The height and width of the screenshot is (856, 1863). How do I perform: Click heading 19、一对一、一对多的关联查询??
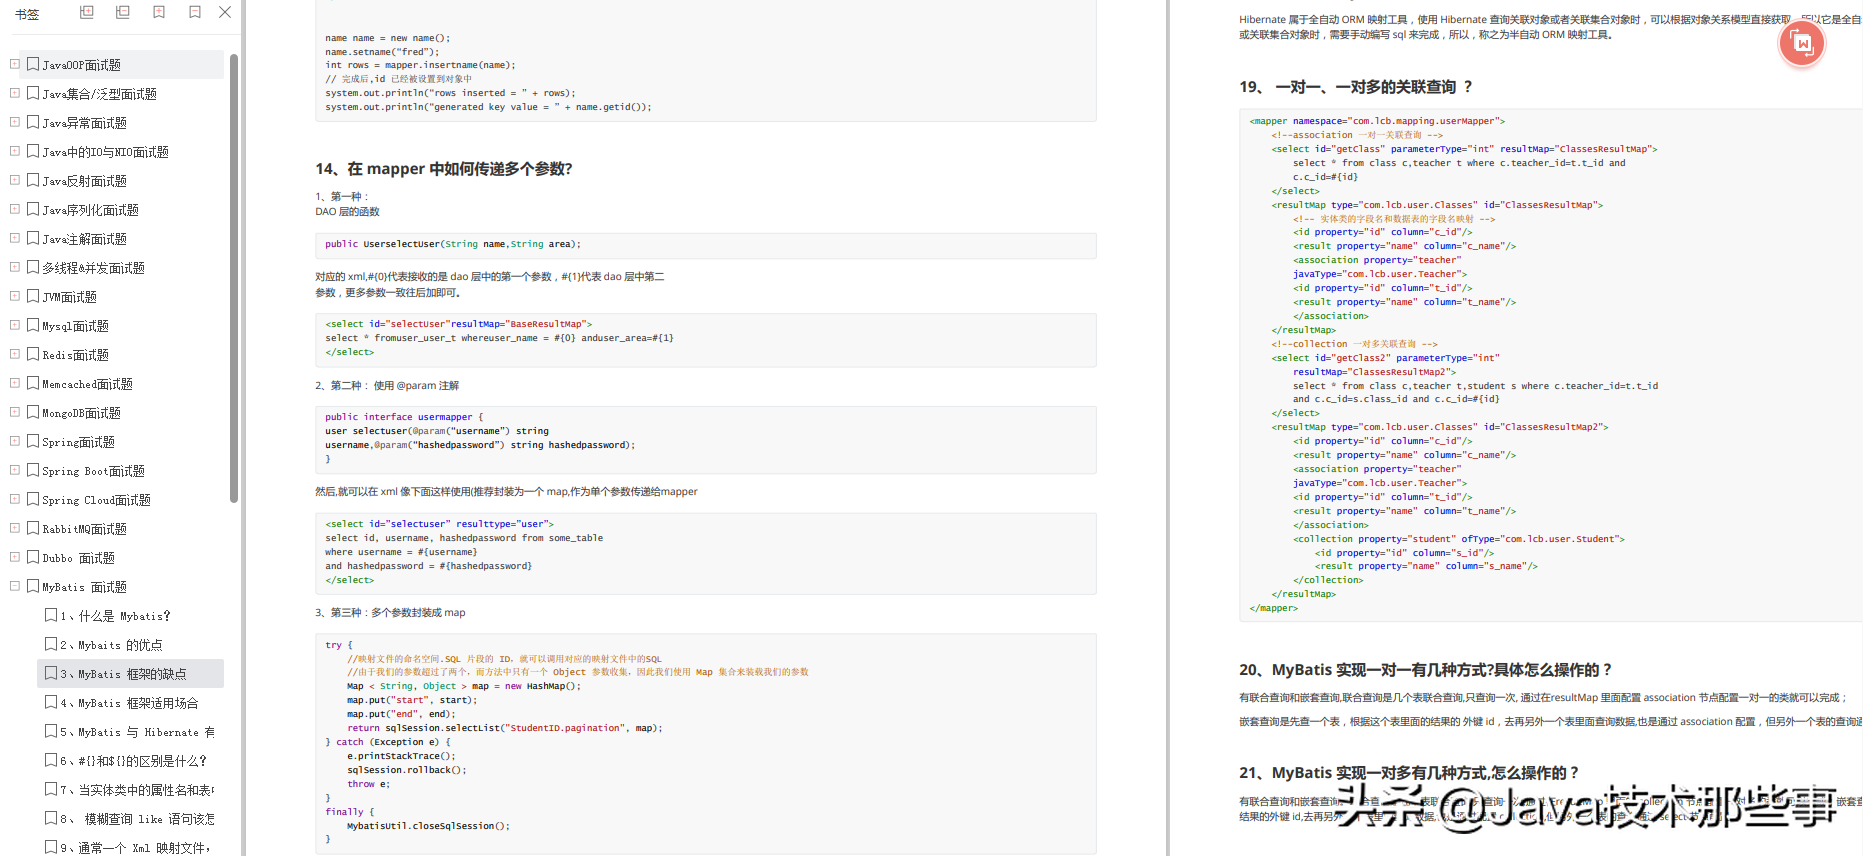[x=1356, y=87]
